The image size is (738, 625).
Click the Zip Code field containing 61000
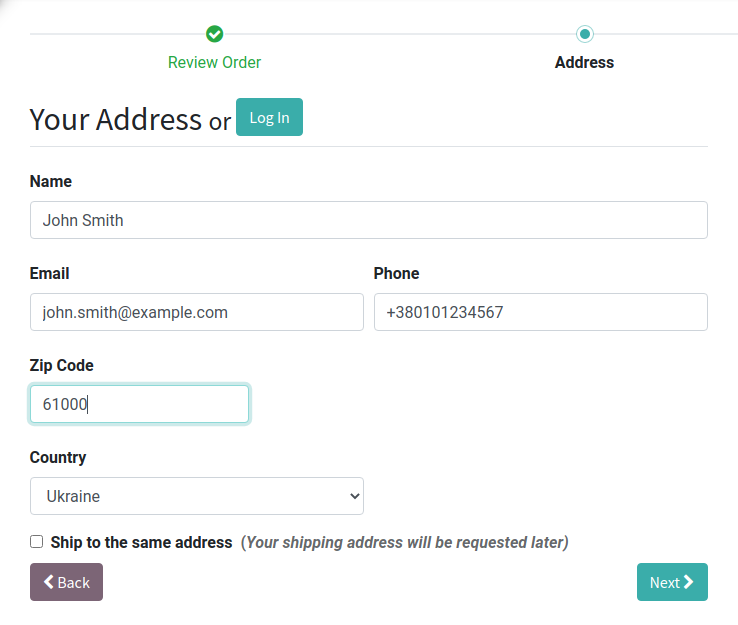[139, 404]
